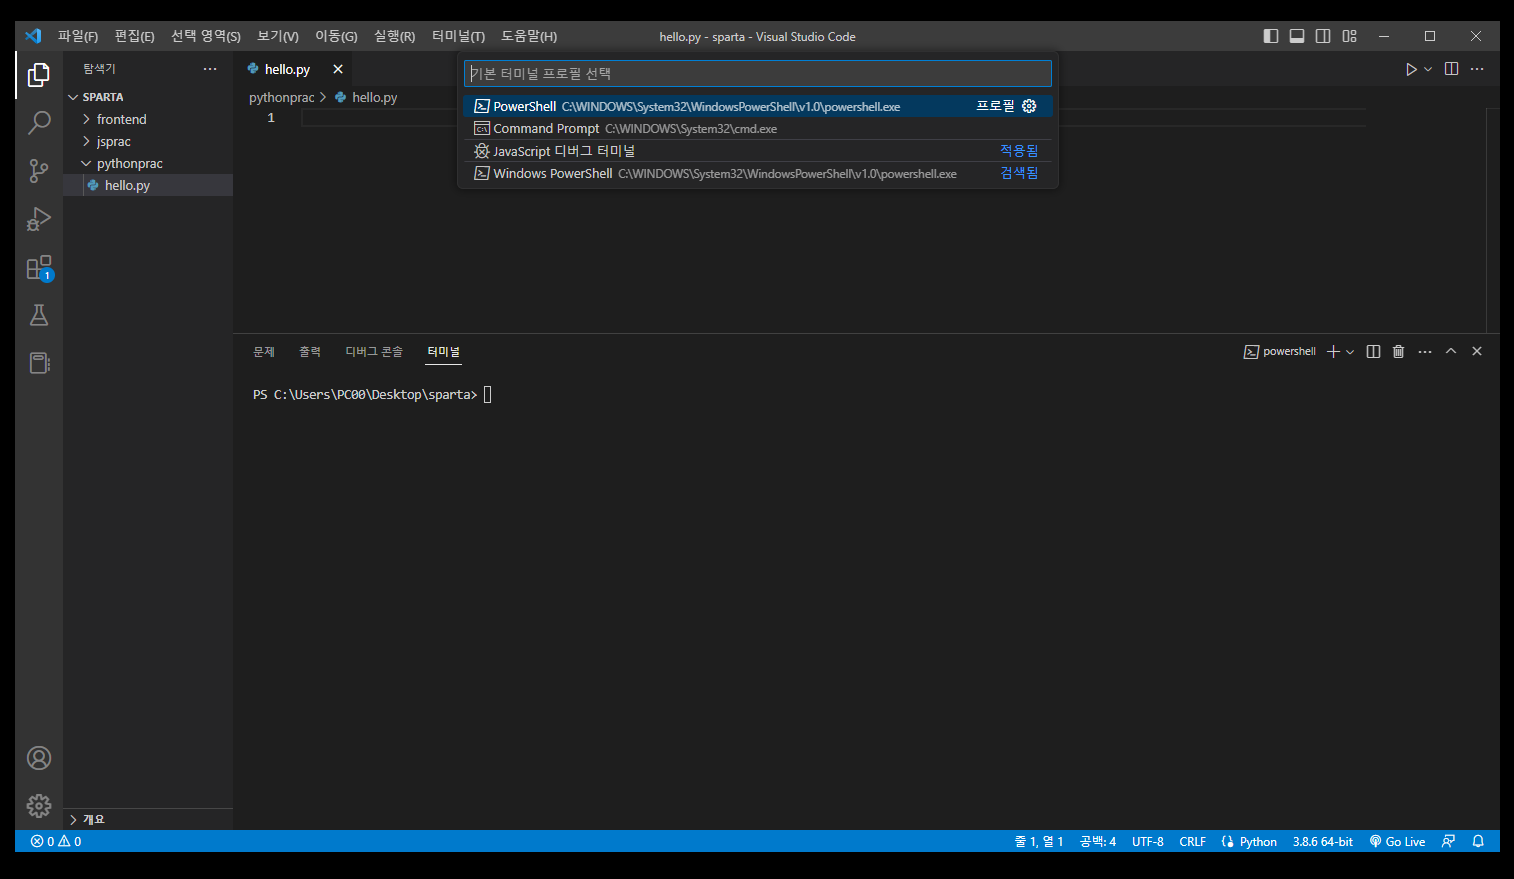Image resolution: width=1514 pixels, height=879 pixels.
Task: Toggle bottom panel layout icon
Action: click(1297, 36)
